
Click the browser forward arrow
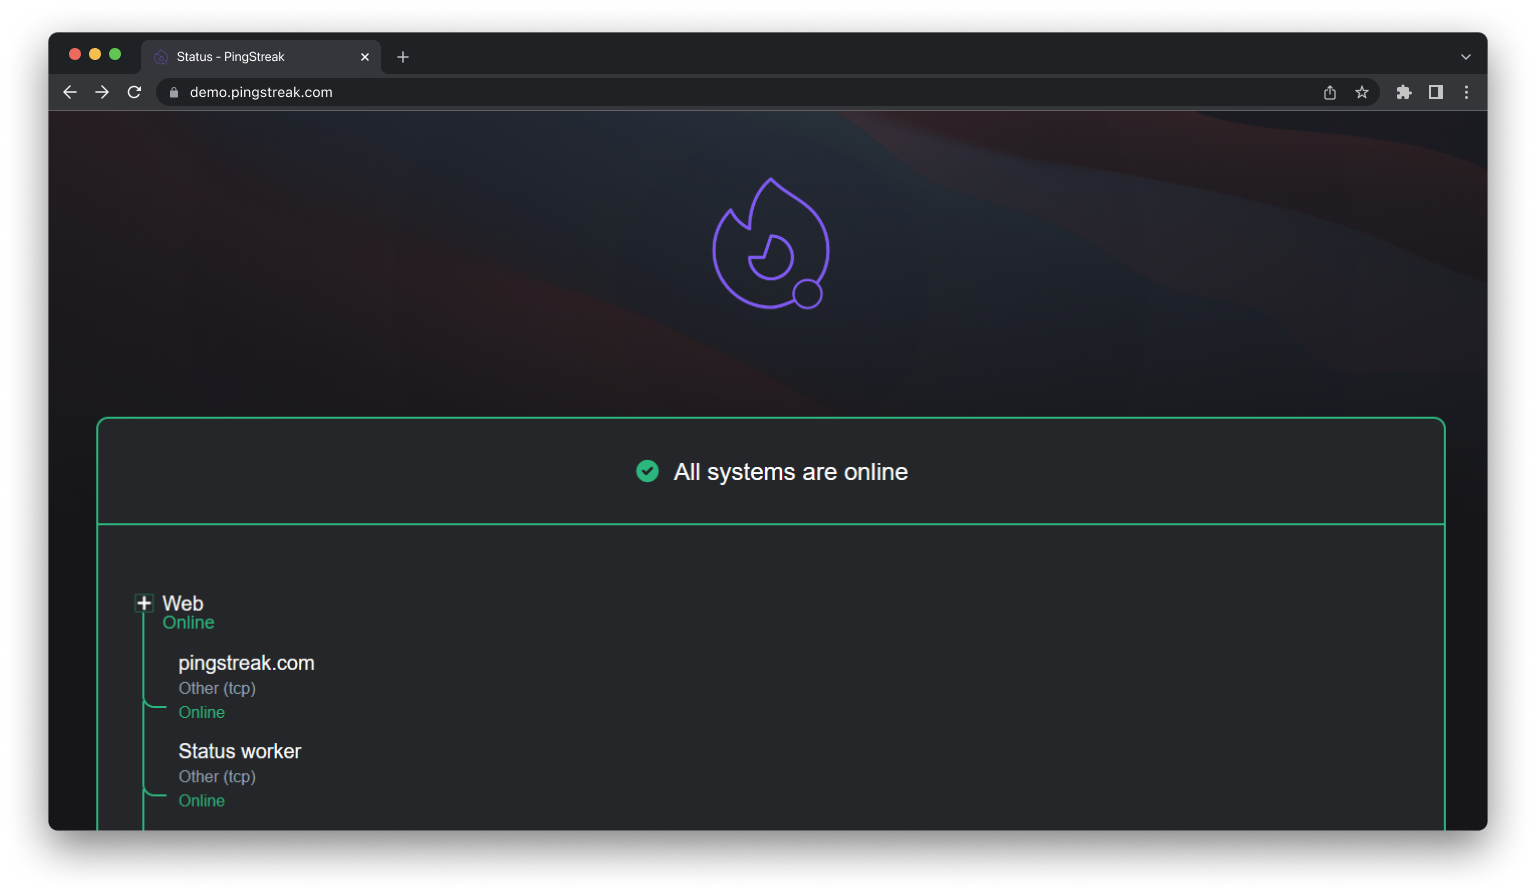pos(102,92)
